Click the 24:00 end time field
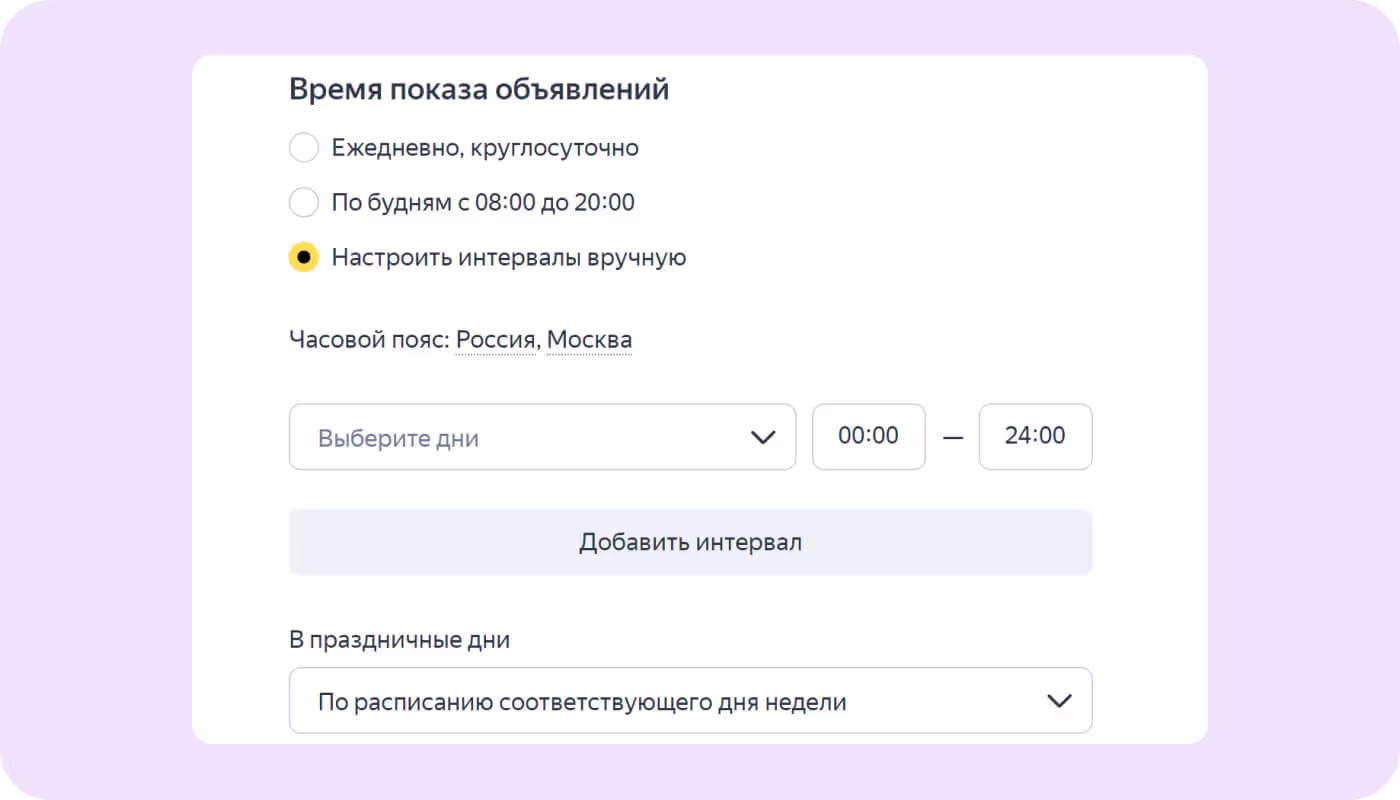The height and width of the screenshot is (800, 1400). pos(1035,437)
